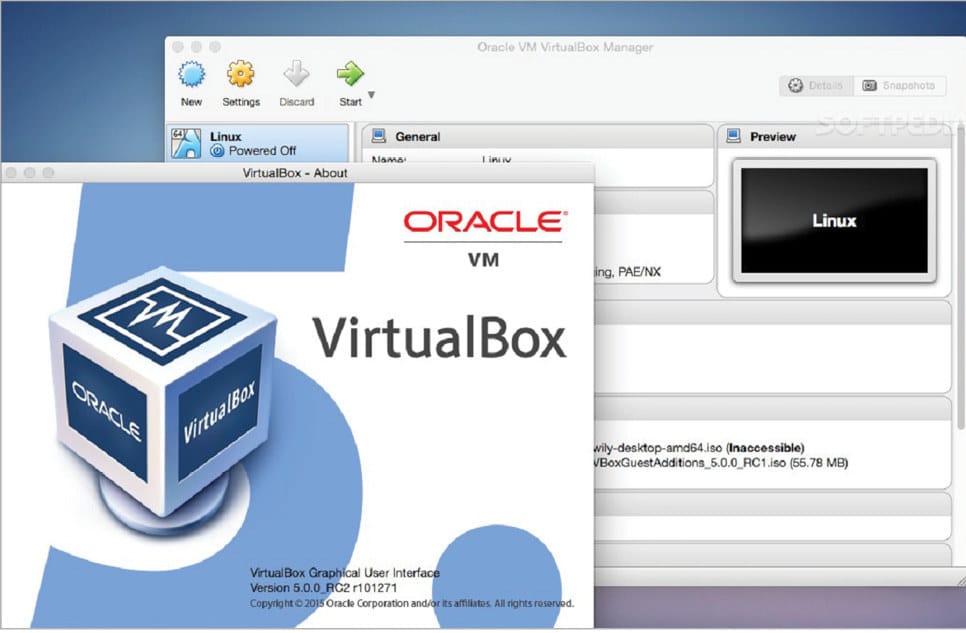Click the Oracle copyright notice text

click(x=412, y=603)
